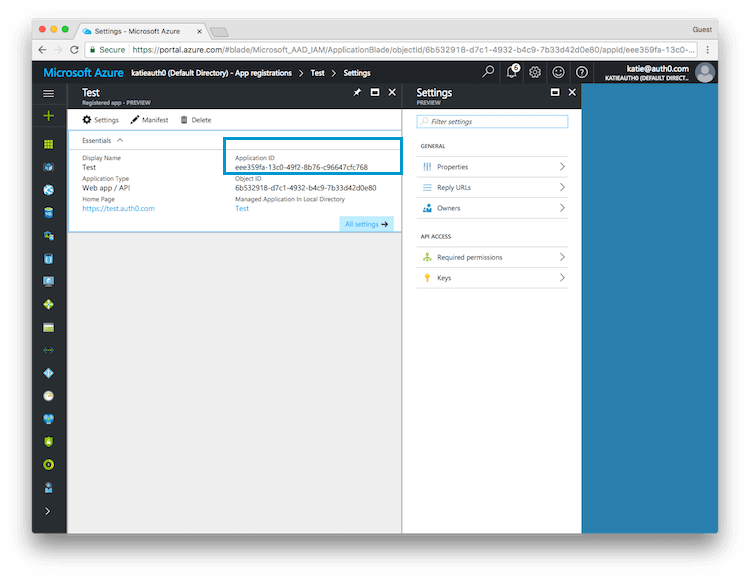The width and height of the screenshot is (750, 579).
Task: Open Required permissions in Settings
Action: (492, 257)
